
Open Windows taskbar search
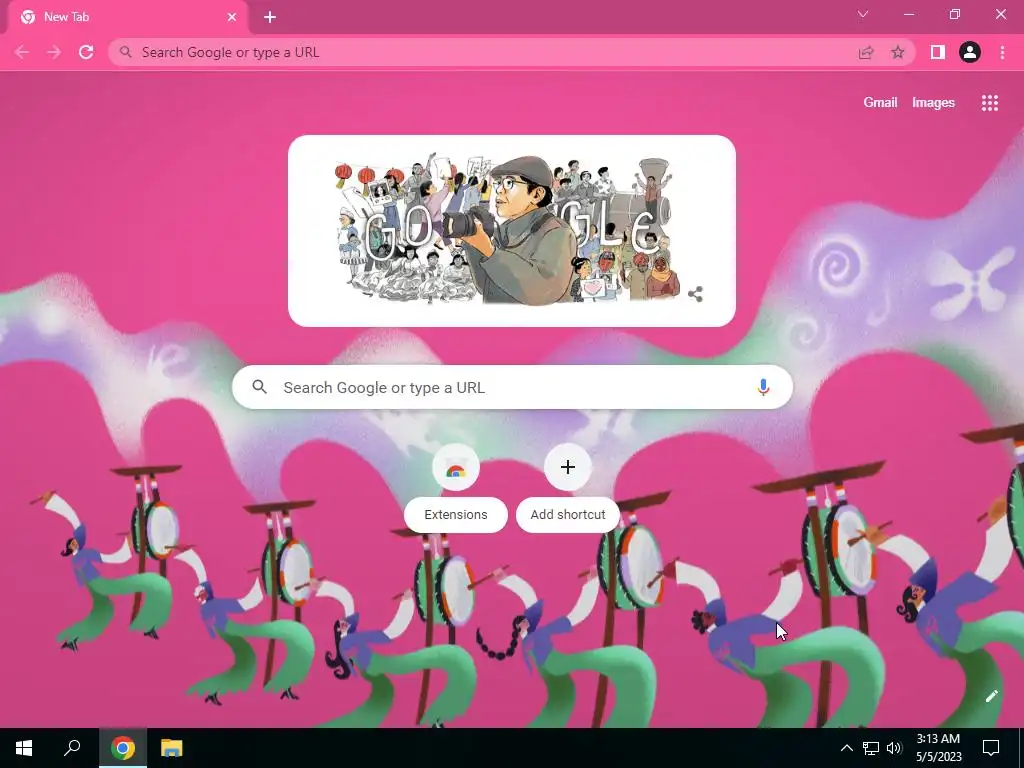click(x=72, y=748)
